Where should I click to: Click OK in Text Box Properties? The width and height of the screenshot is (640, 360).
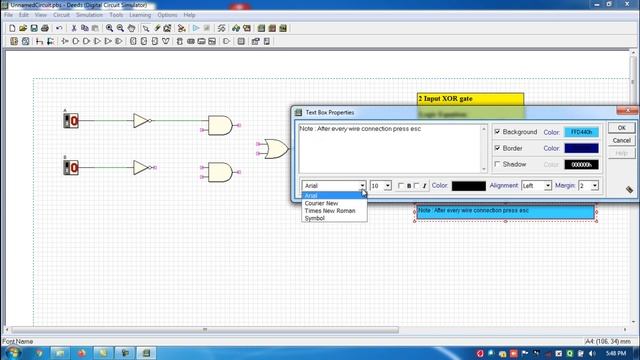[x=621, y=128]
